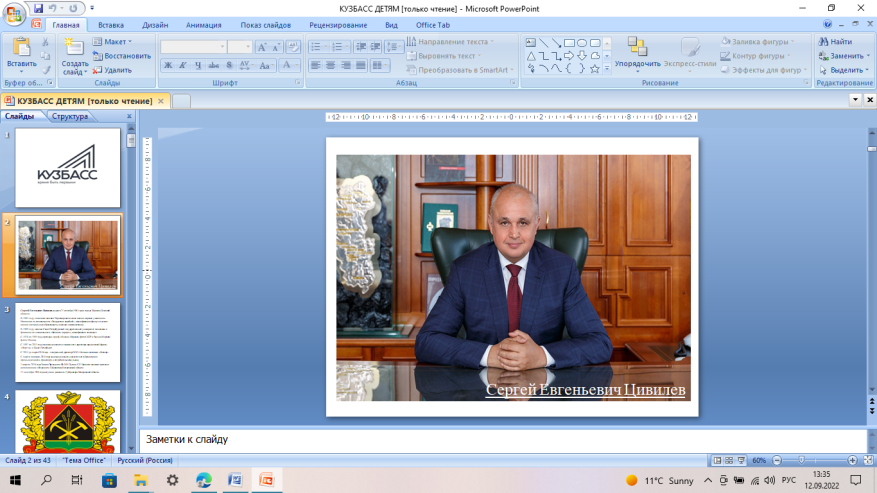This screenshot has height=493, width=877.
Task: Switch to Slide Sorter view
Action: point(731,460)
